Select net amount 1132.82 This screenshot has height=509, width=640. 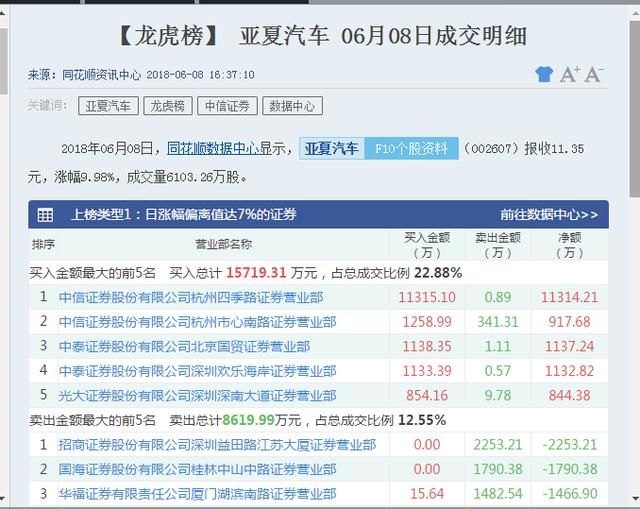pyautogui.click(x=569, y=371)
